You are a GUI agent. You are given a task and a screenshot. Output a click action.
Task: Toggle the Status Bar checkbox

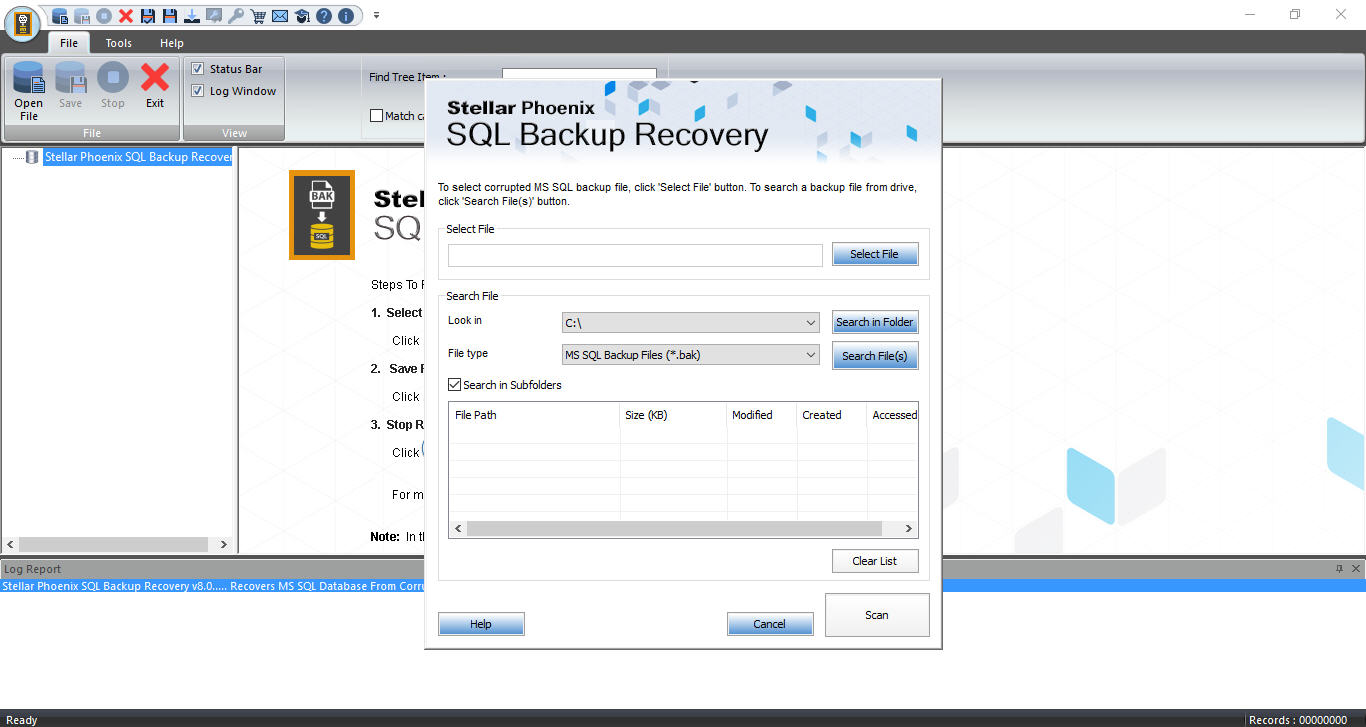coord(198,69)
